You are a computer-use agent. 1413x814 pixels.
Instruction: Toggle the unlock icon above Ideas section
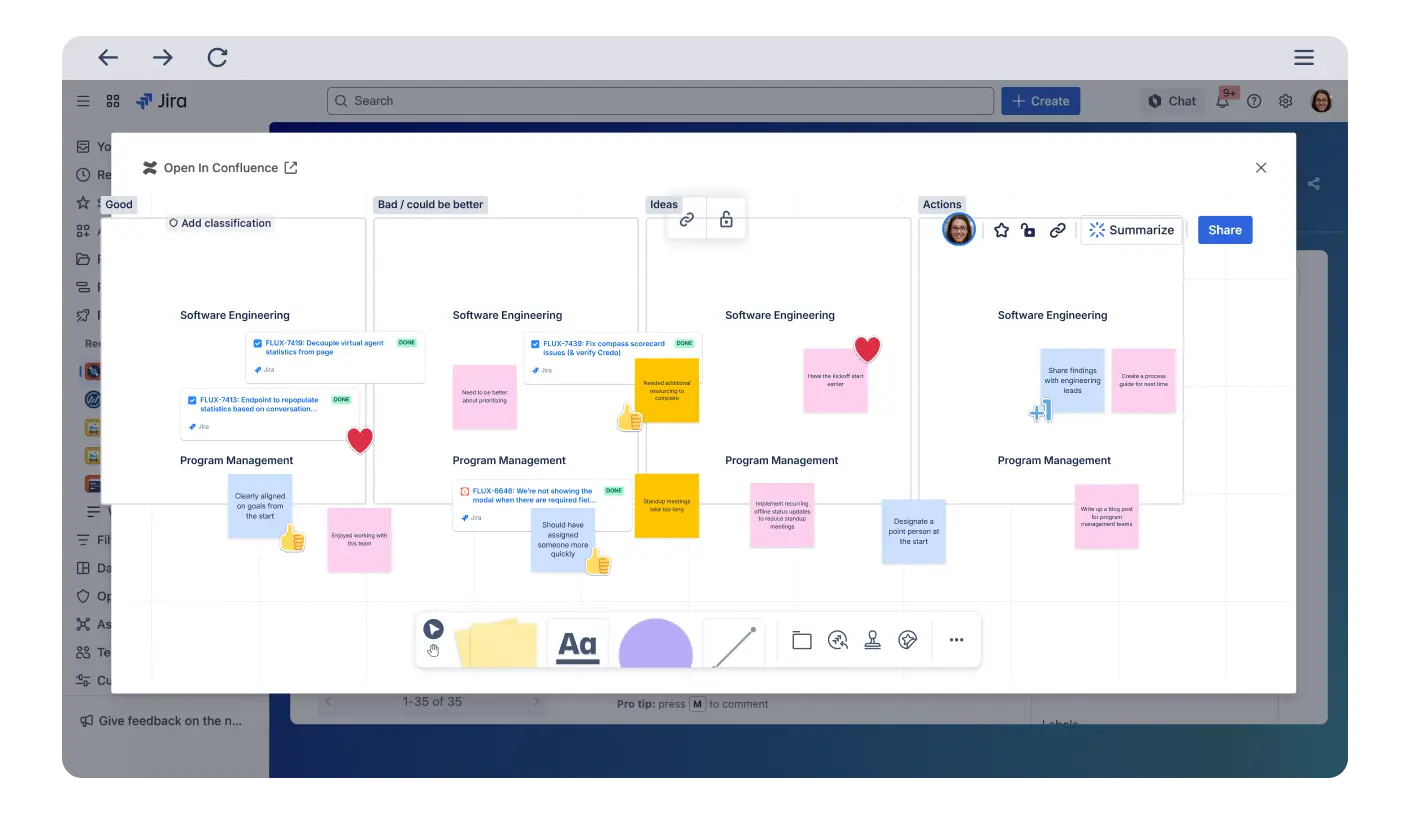pos(726,220)
